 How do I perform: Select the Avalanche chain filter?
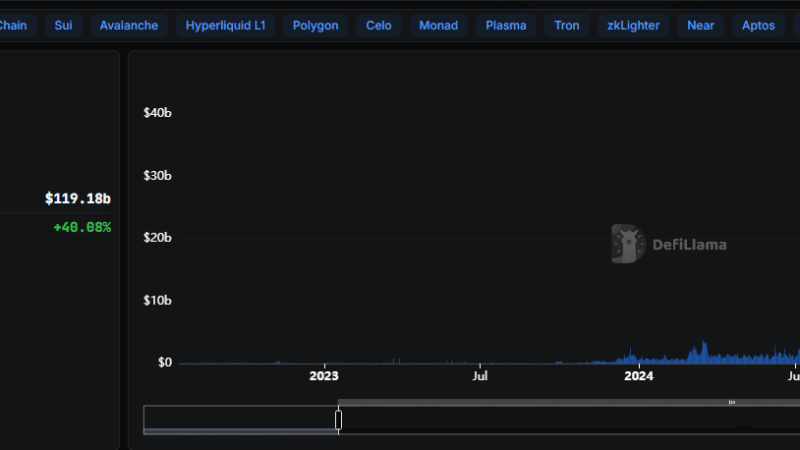(129, 26)
